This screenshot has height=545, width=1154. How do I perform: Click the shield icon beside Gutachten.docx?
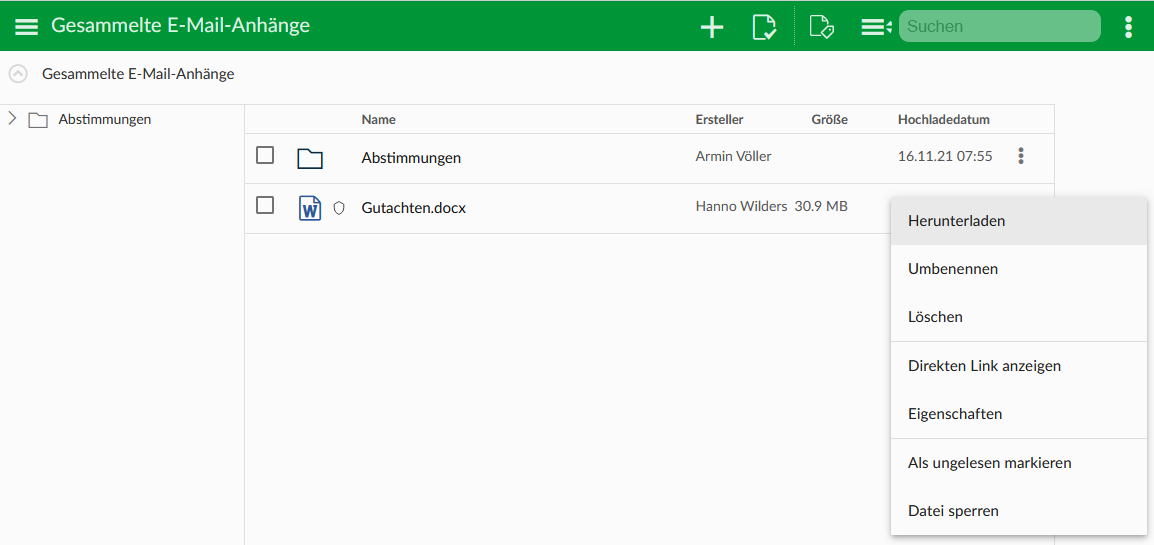(339, 208)
